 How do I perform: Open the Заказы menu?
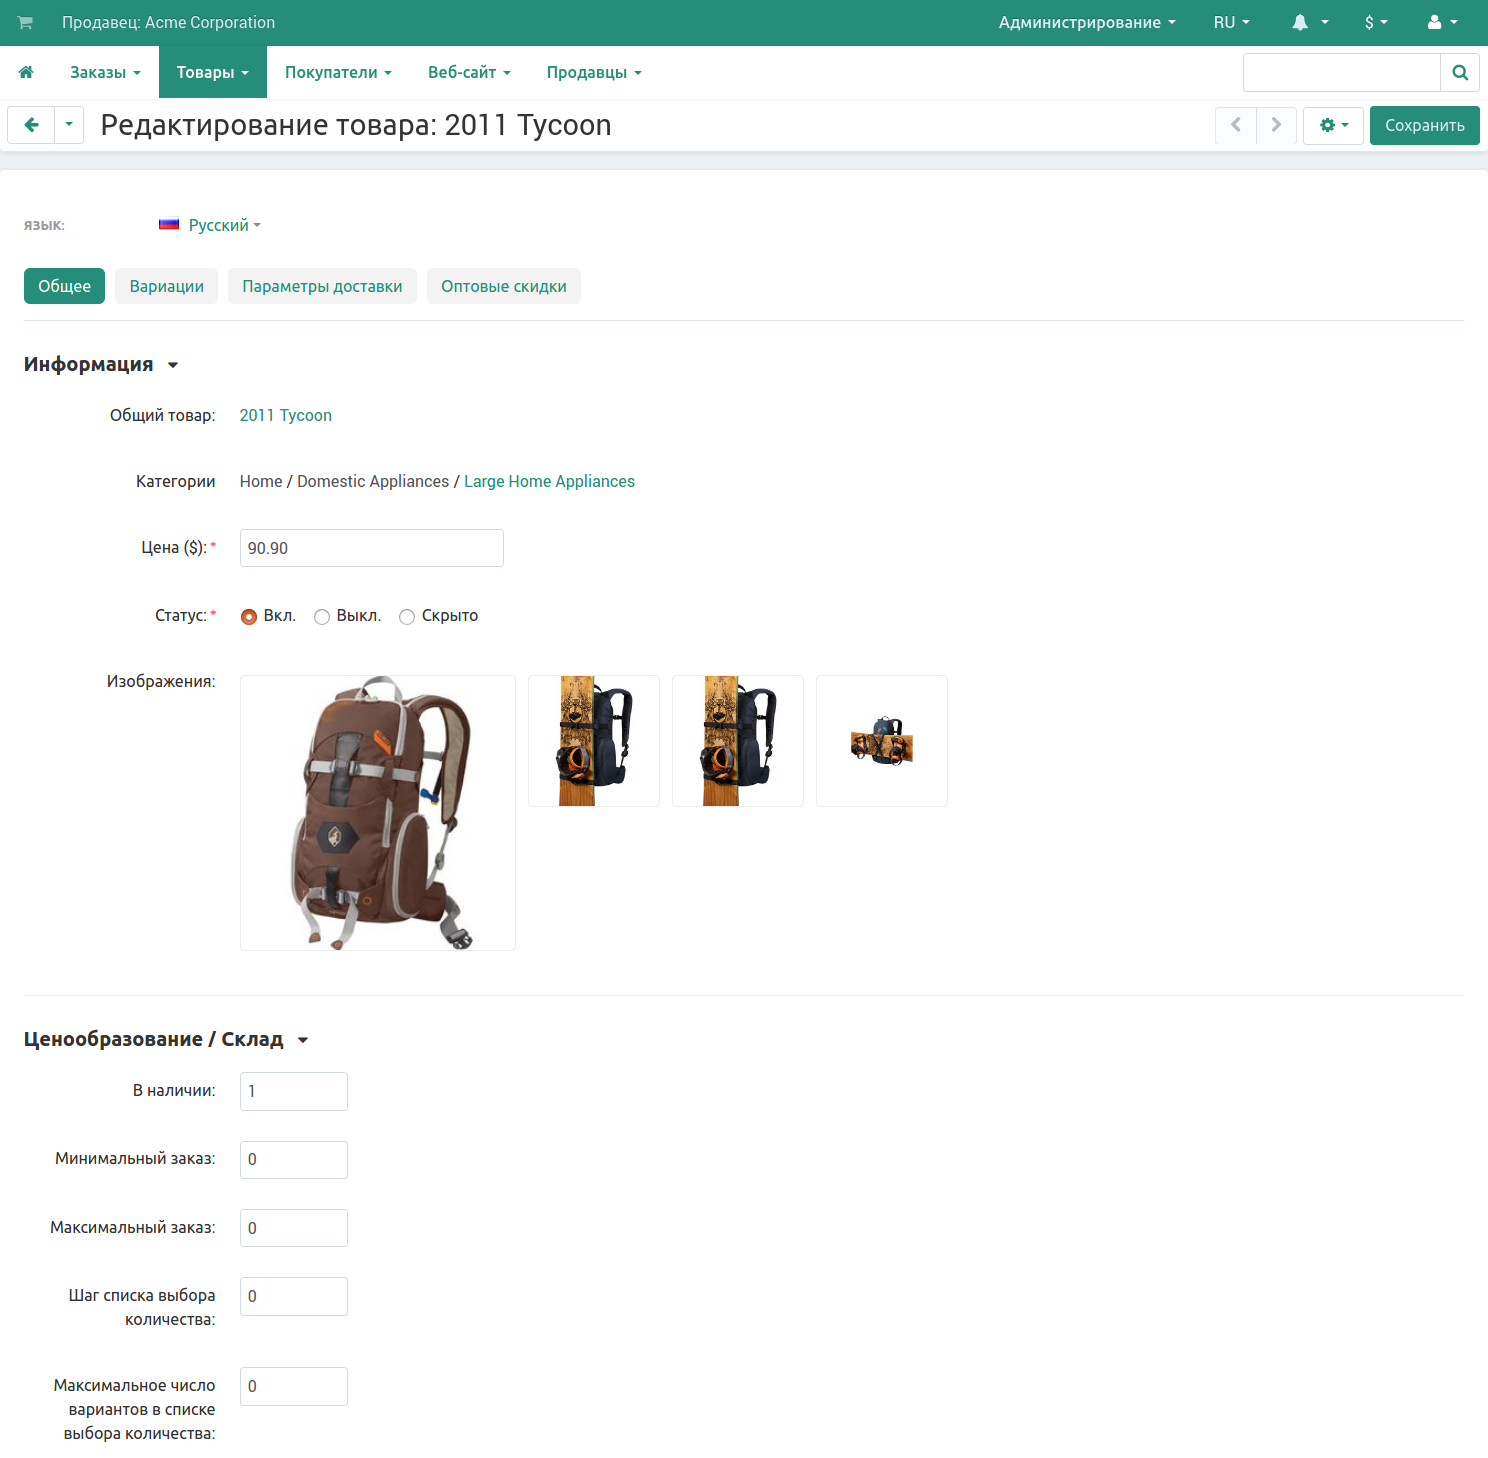(x=105, y=72)
